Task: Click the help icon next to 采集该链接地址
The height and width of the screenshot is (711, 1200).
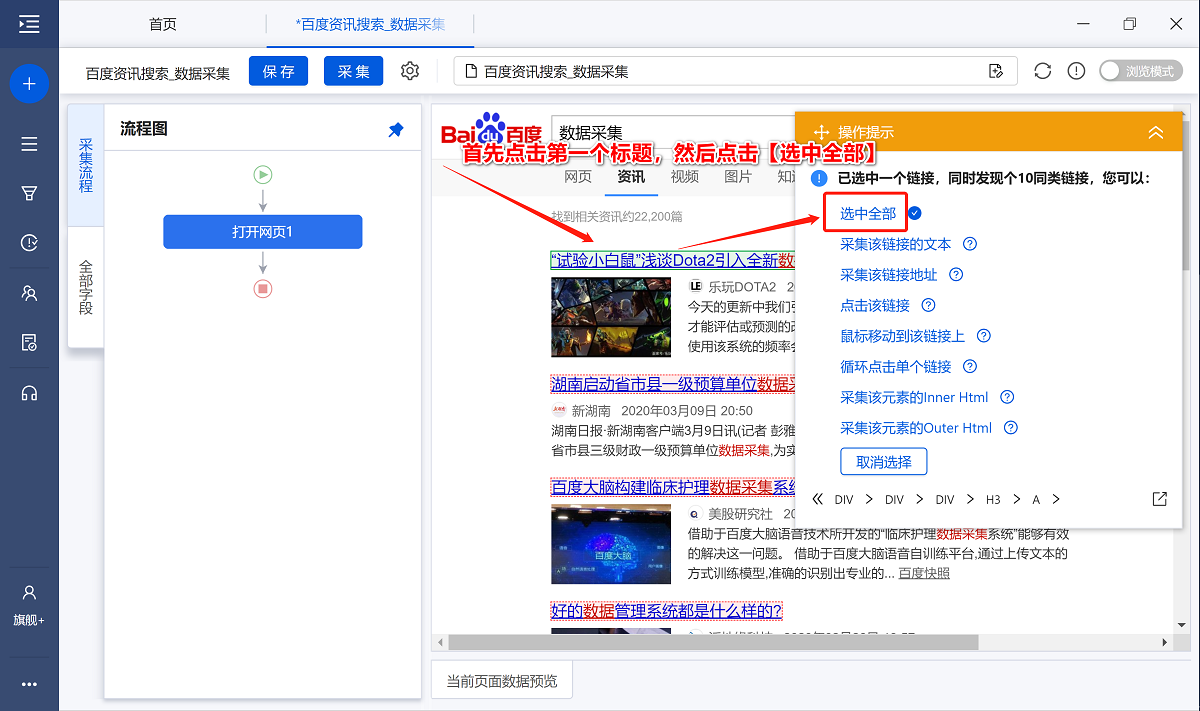Action: click(x=956, y=275)
